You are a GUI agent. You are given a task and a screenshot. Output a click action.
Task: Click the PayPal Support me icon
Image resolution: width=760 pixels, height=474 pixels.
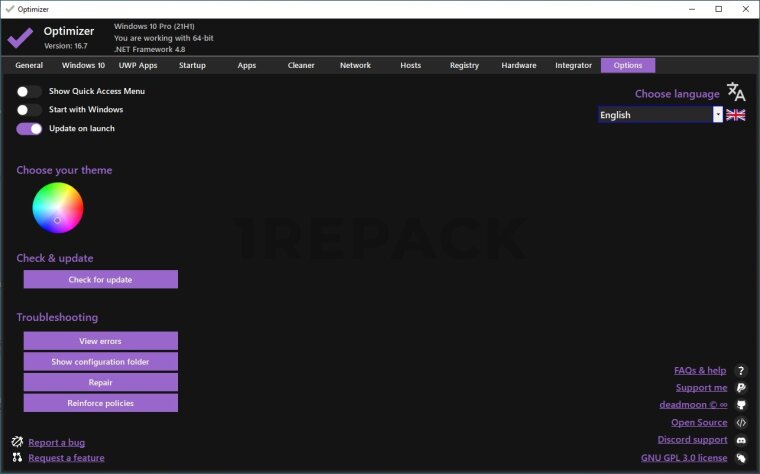(741, 387)
